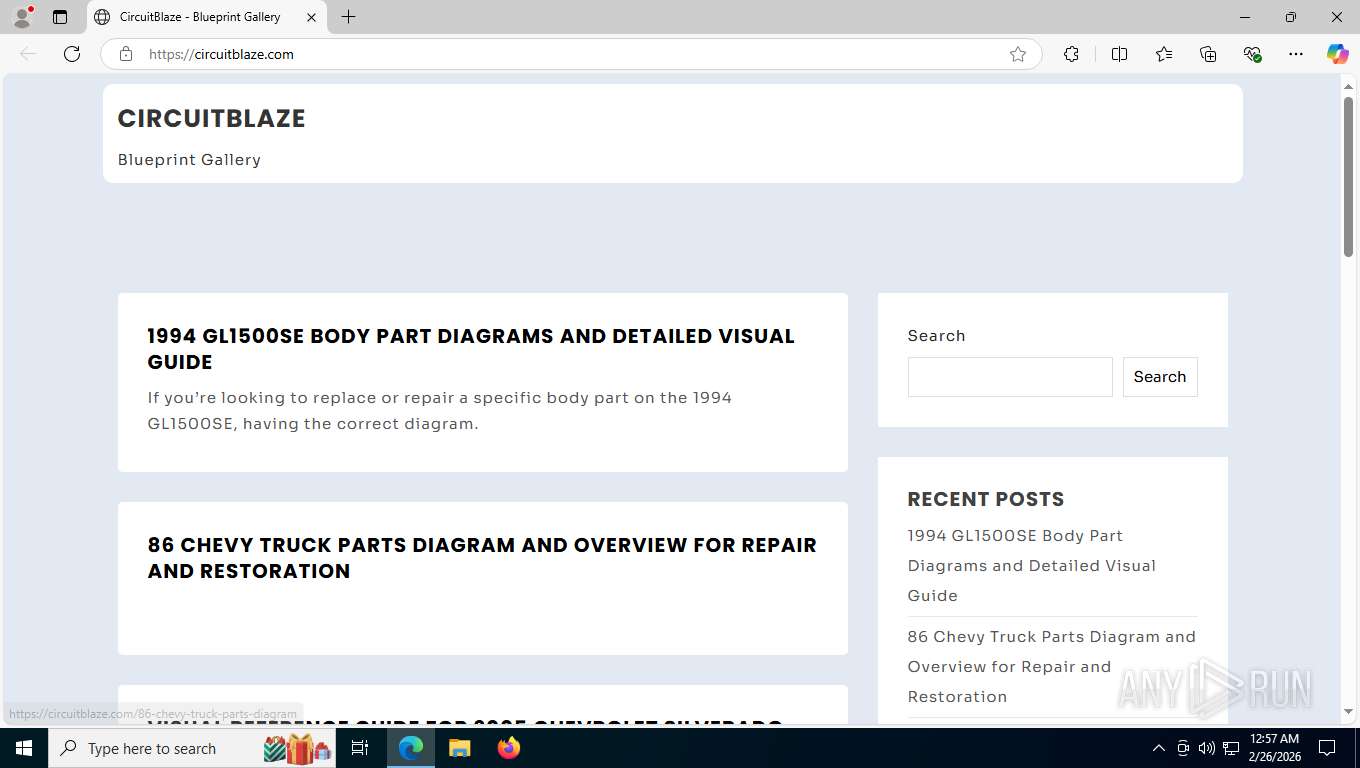
Task: Open the Extensions puzzle icon
Action: coord(1071,54)
